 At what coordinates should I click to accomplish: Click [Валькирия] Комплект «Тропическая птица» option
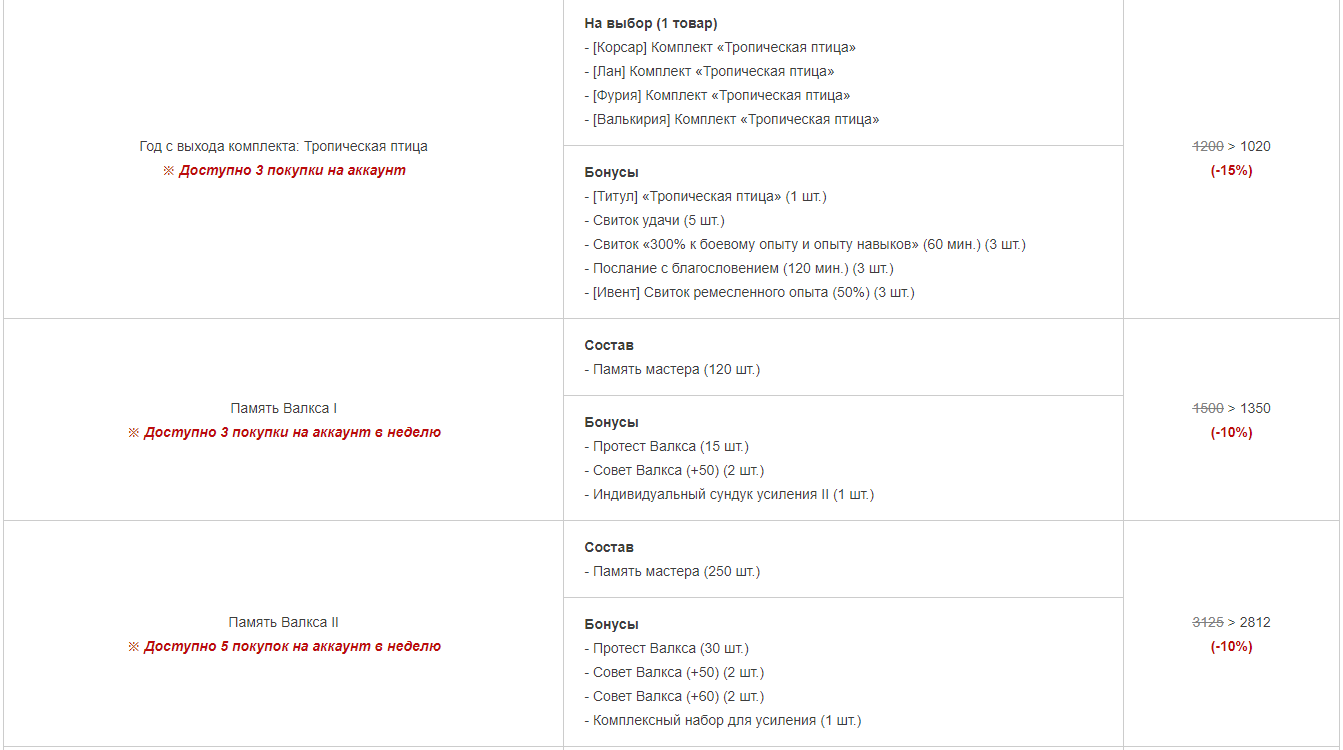732,119
